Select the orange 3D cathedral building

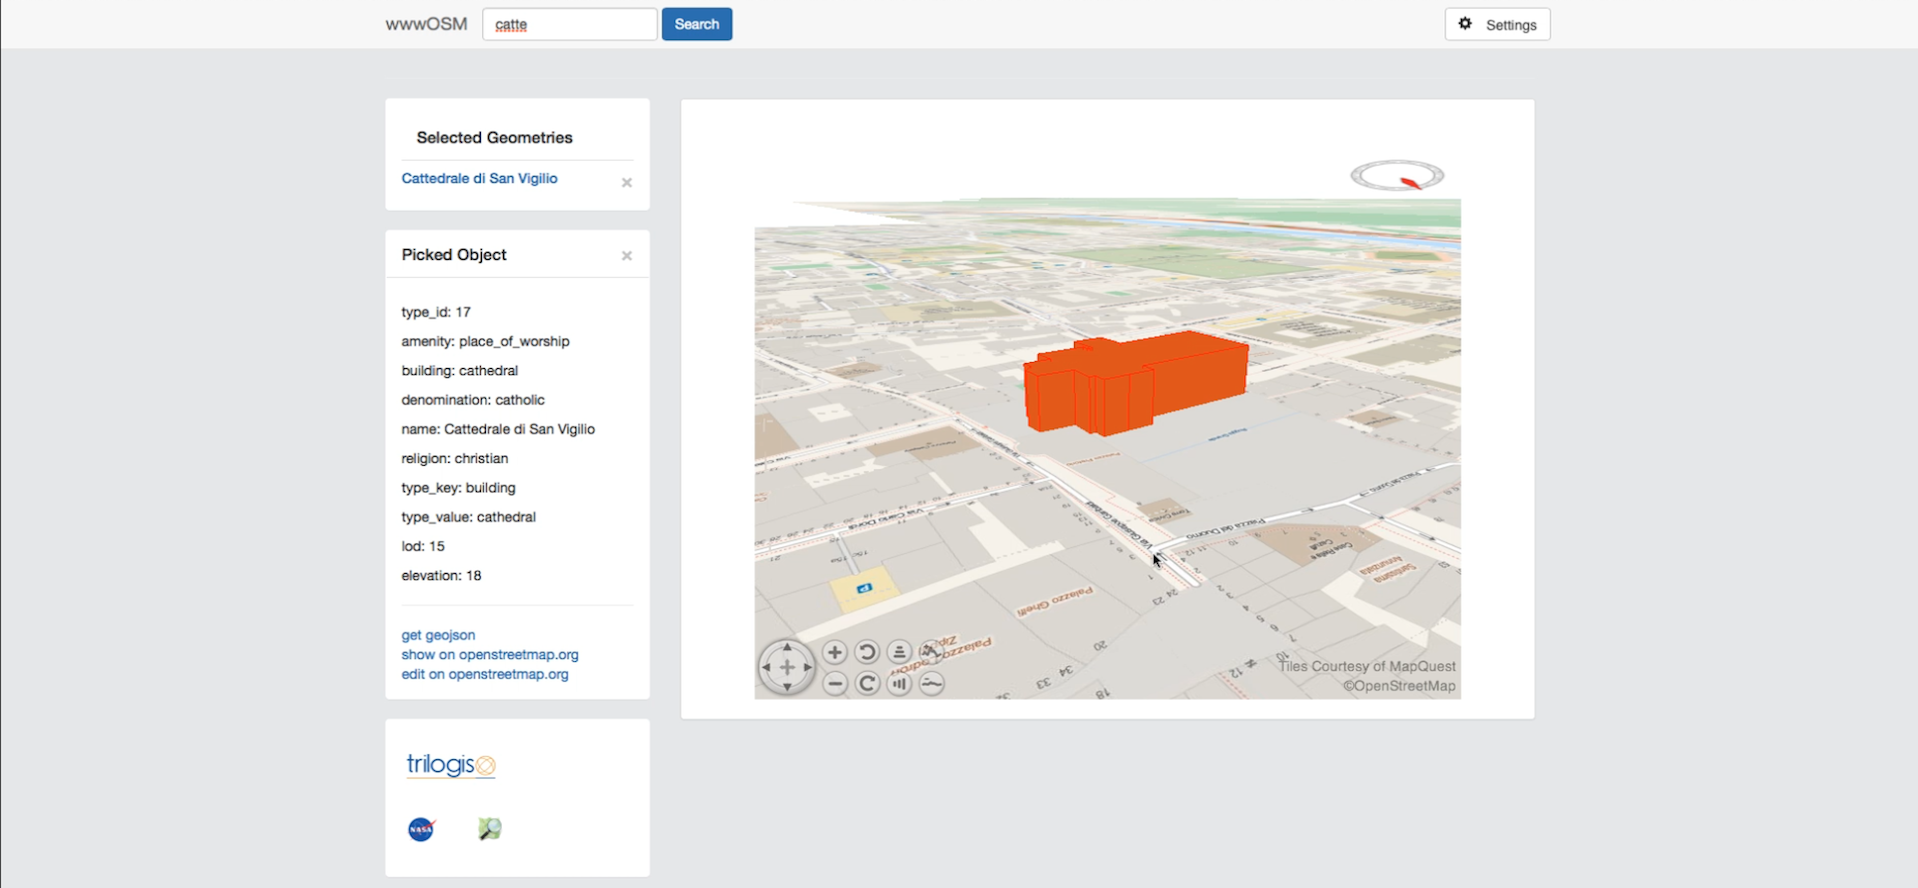[1135, 384]
